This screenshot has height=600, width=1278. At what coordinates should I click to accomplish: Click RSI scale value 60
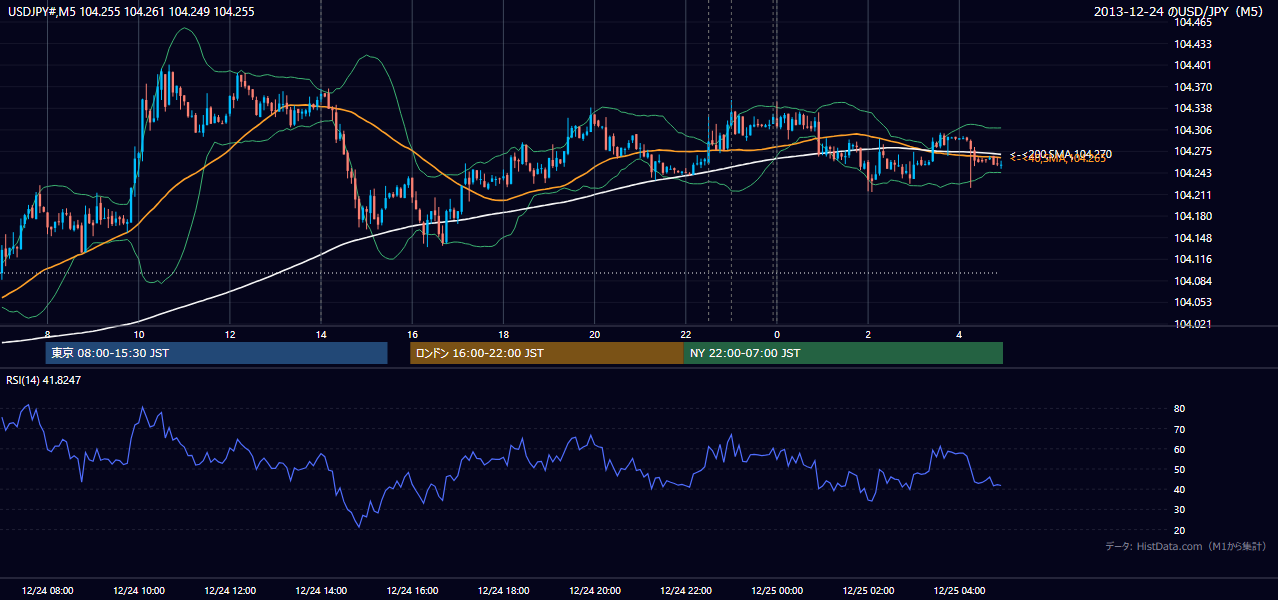click(1180, 449)
